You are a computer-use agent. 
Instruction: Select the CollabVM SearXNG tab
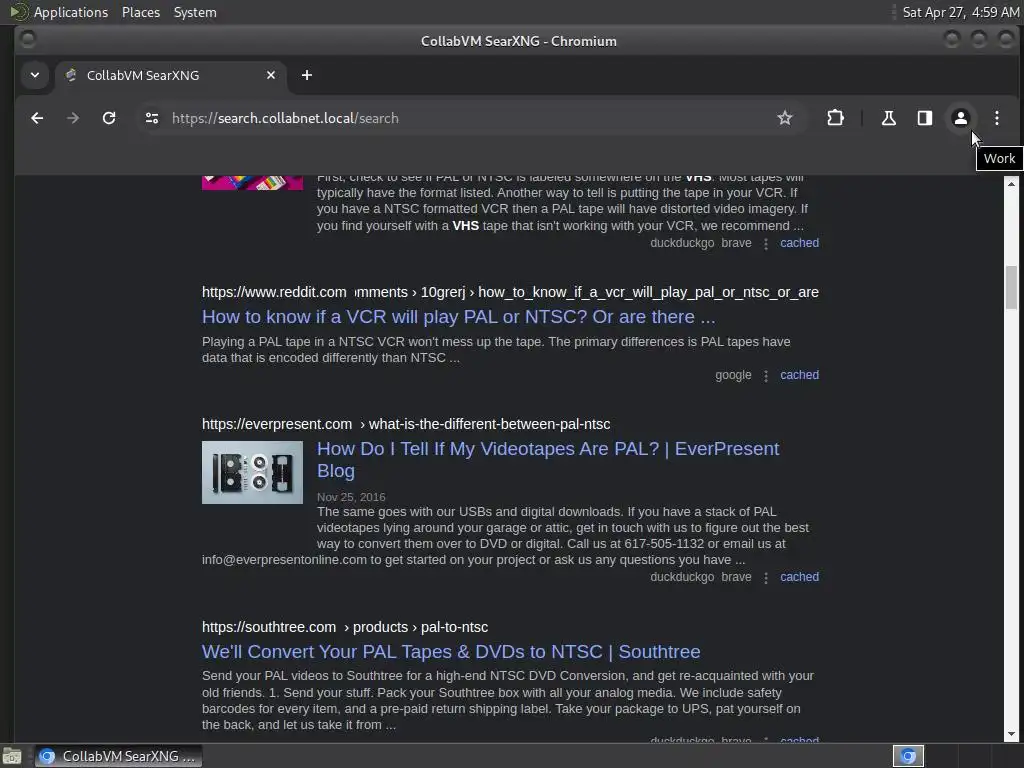tap(172, 75)
